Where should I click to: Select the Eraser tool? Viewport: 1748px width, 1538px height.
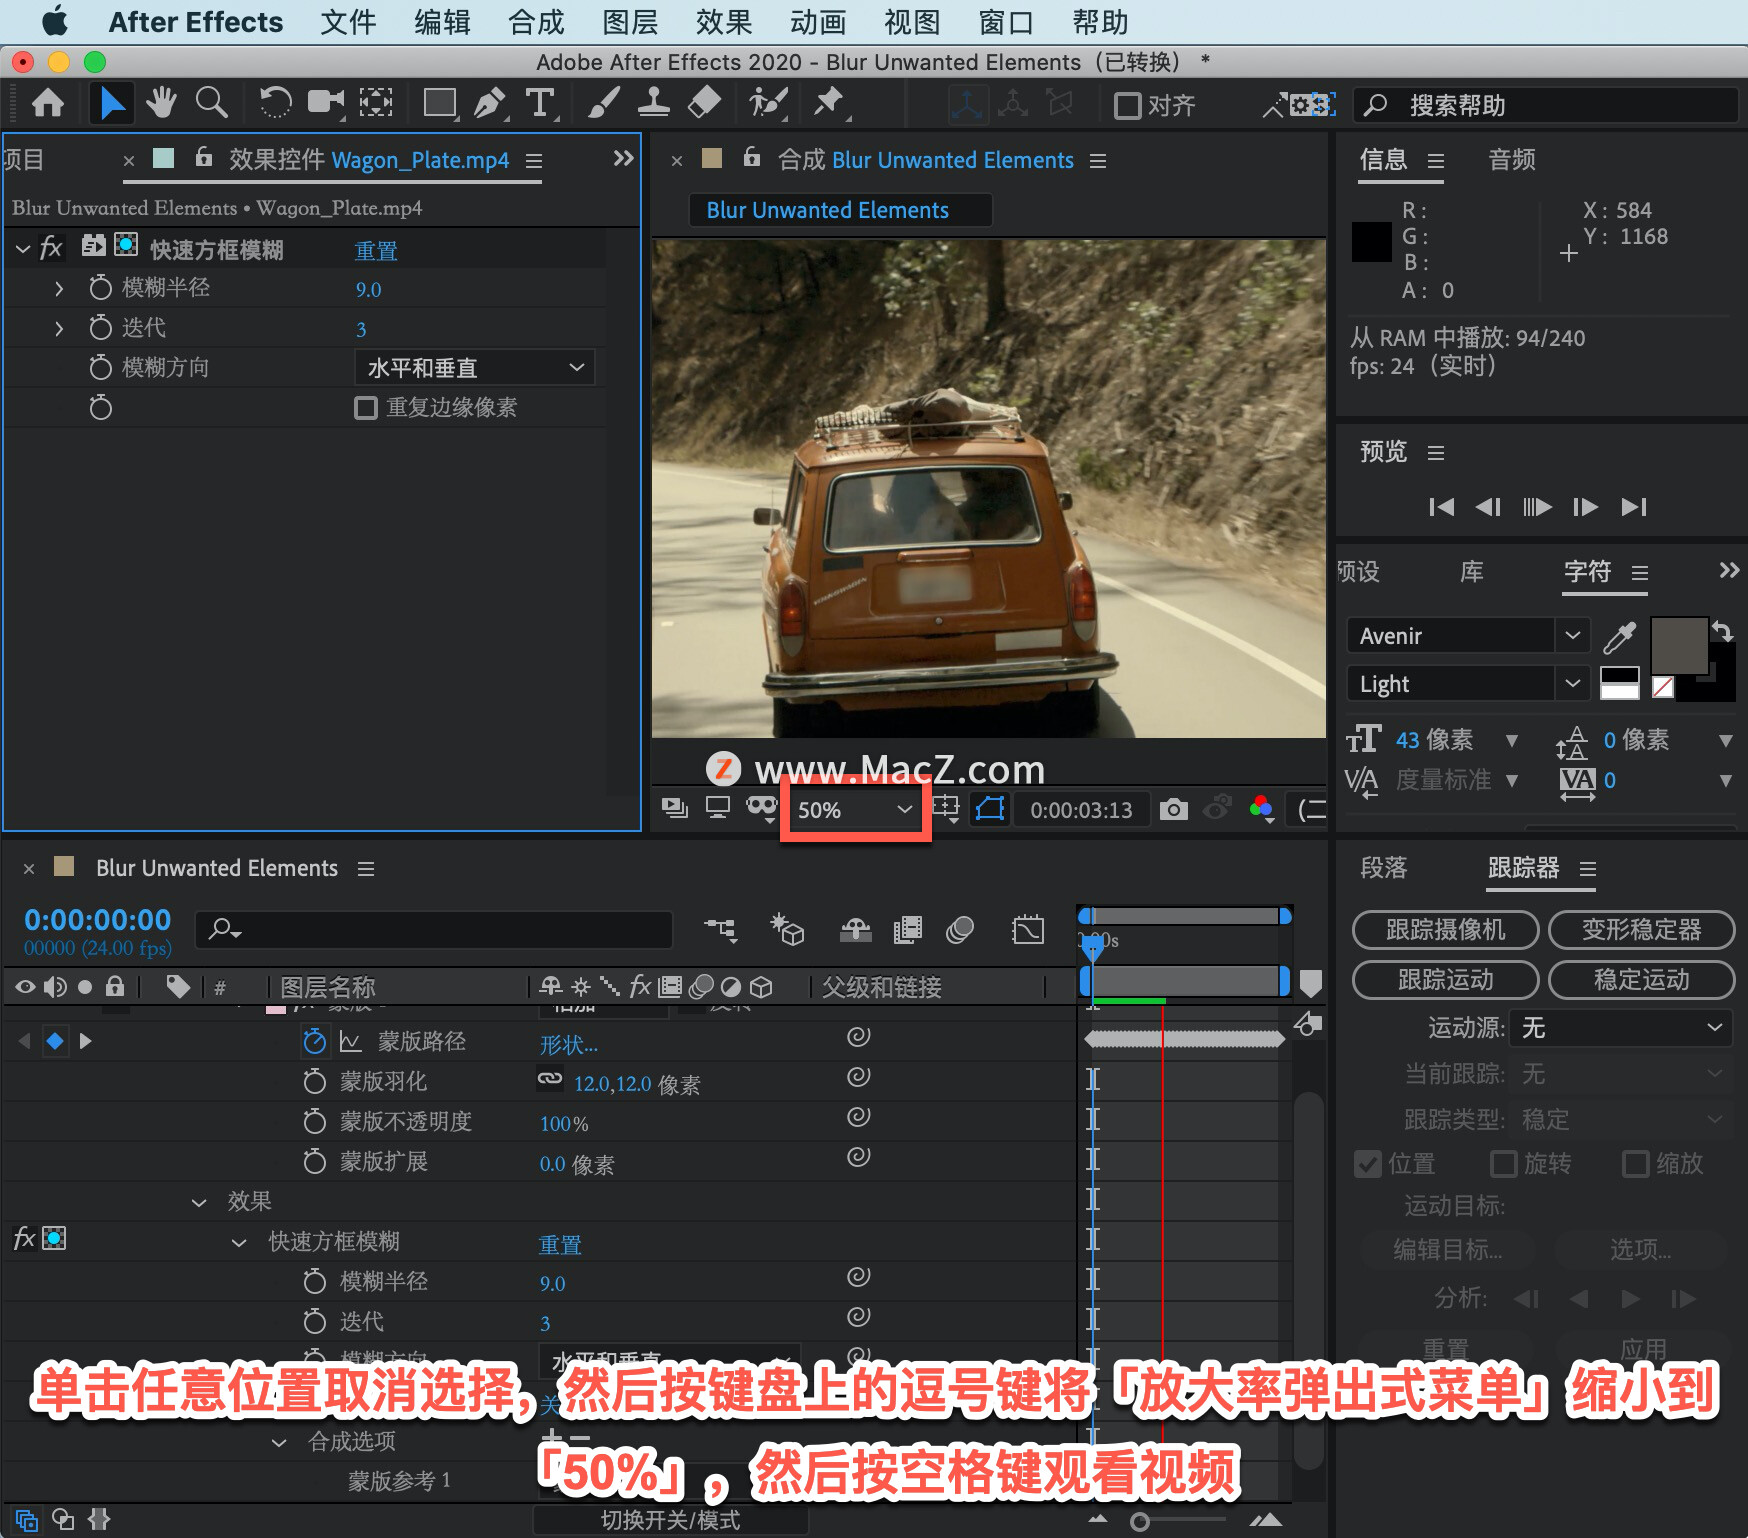[705, 103]
